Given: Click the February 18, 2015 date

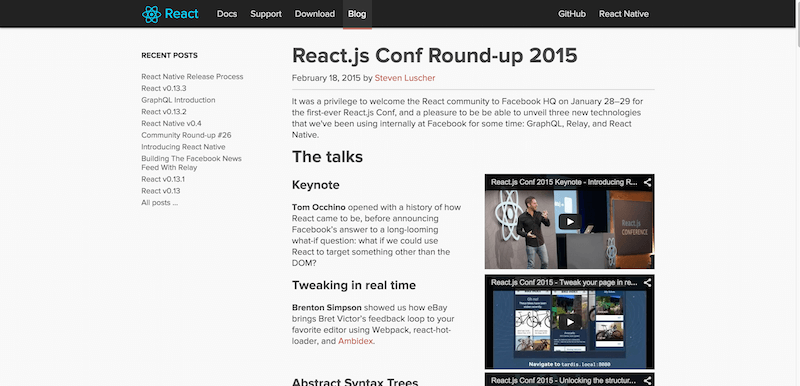Looking at the screenshot, I should coord(326,78).
